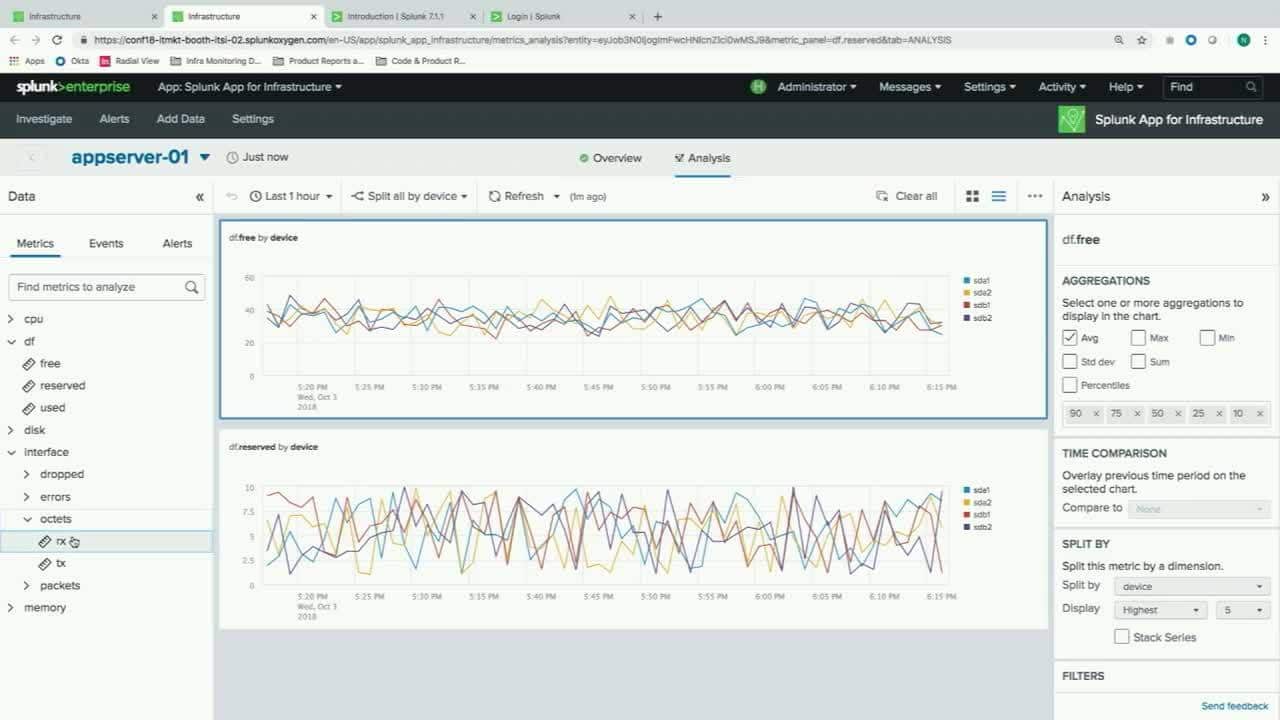Click the sda1 legend swatch in df.free chart

(966, 281)
